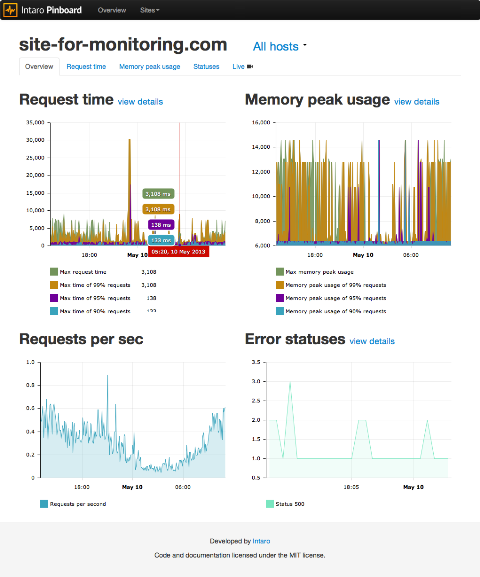480x577 pixels.
Task: Click the Requests per second legend label
Action: 78,504
